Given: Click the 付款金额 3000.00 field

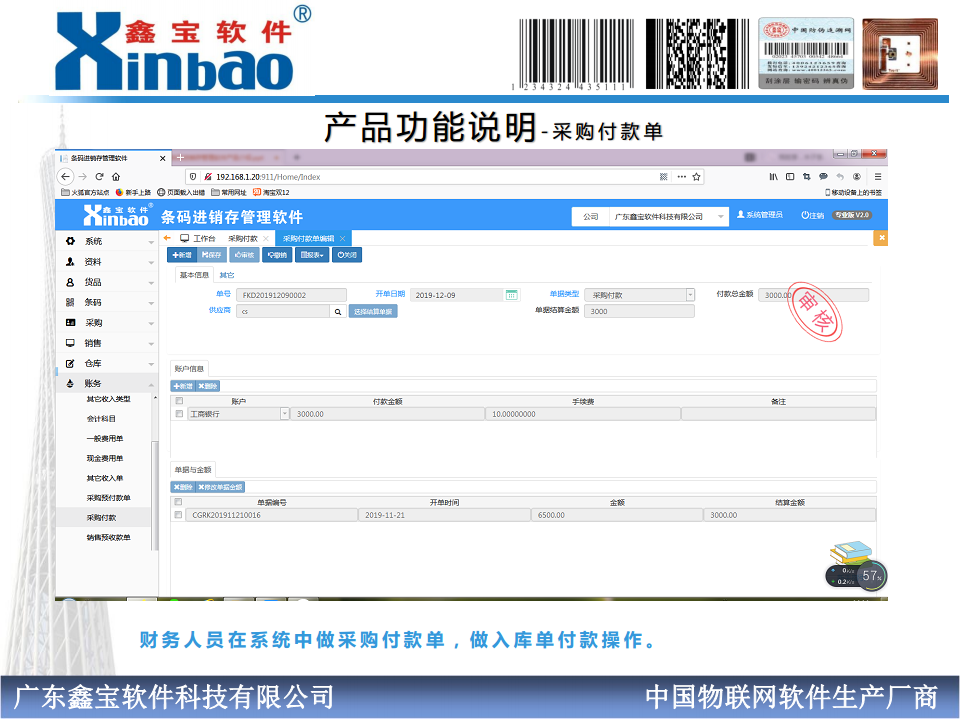Looking at the screenshot, I should 387,414.
